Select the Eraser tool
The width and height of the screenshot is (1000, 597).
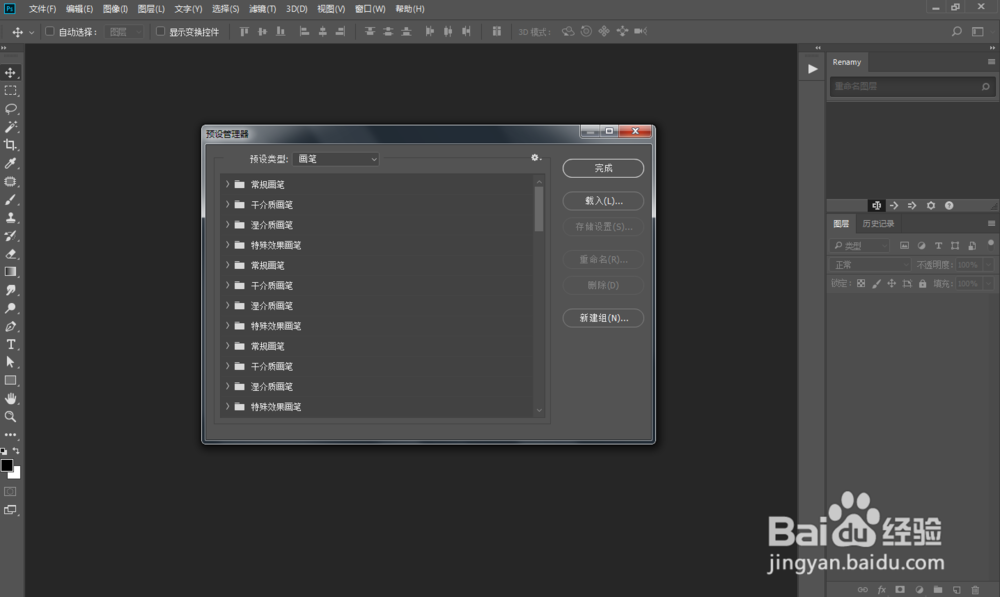[10, 254]
